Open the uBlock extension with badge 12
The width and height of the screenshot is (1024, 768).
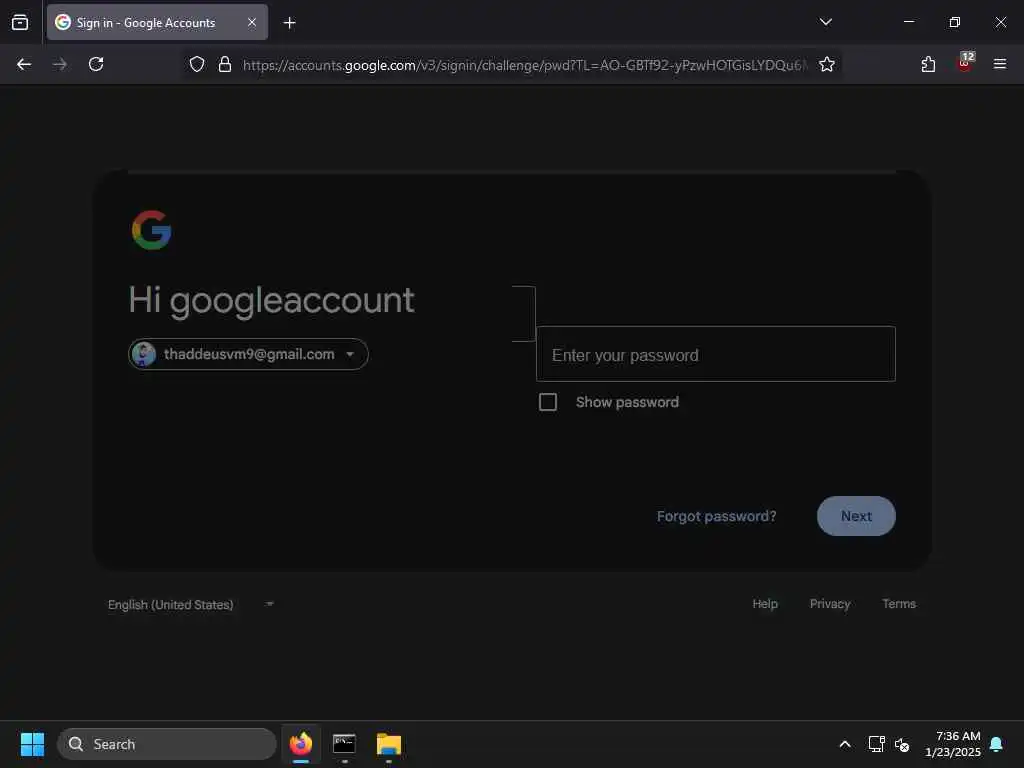pos(965,63)
